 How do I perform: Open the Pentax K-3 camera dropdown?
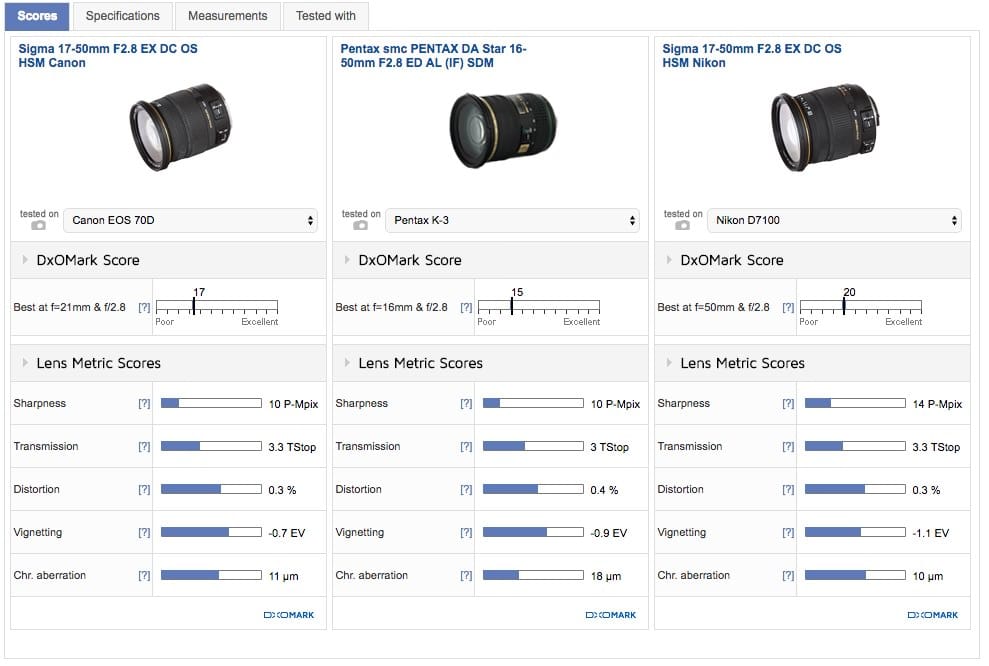tap(512, 220)
